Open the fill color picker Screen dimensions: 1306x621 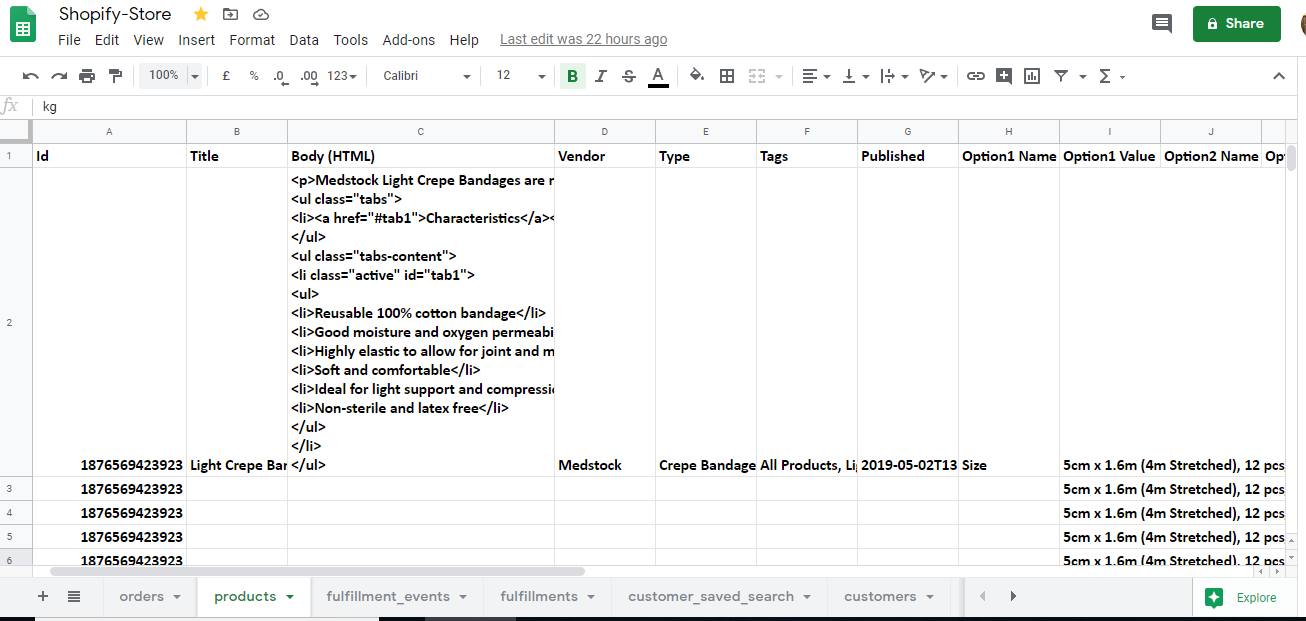[x=697, y=76]
